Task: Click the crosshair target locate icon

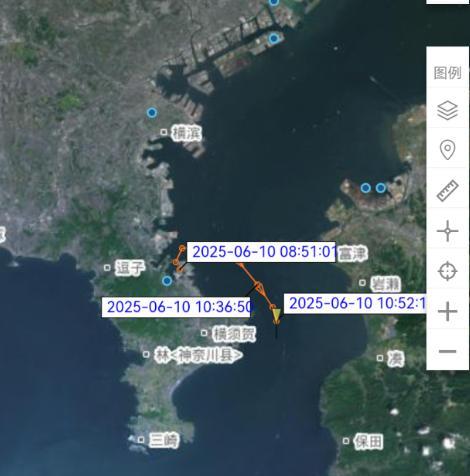Action: click(x=447, y=271)
